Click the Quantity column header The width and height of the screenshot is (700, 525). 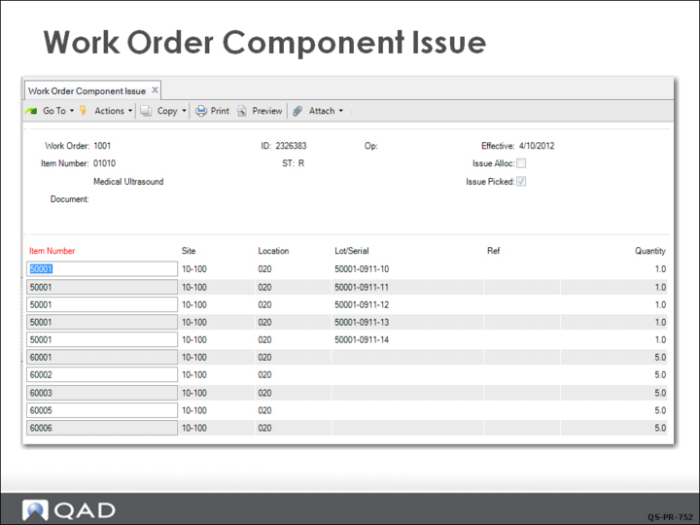(x=650, y=251)
